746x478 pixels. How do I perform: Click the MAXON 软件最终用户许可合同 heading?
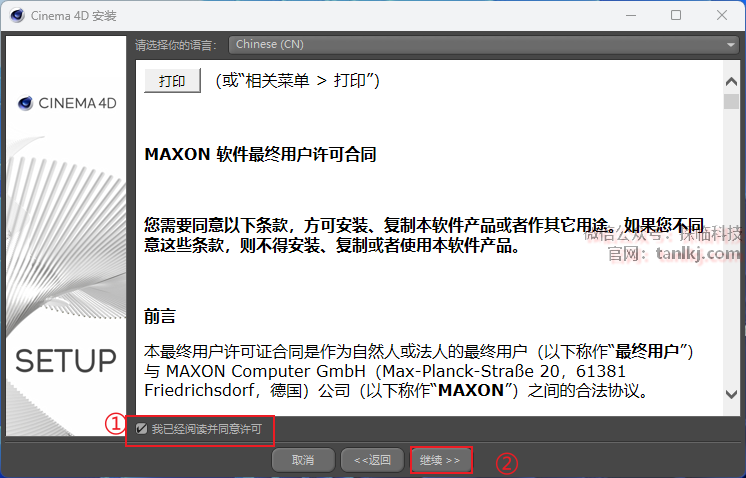click(x=260, y=154)
